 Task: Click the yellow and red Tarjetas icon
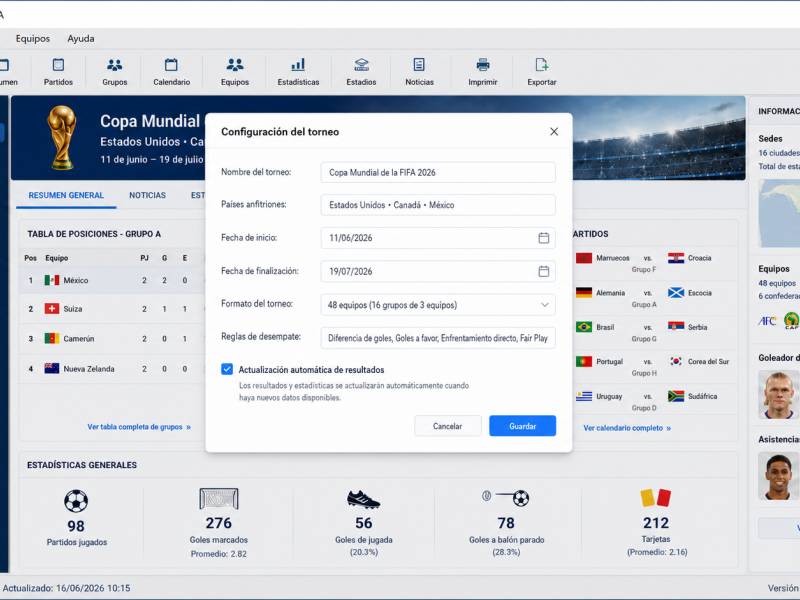(656, 497)
